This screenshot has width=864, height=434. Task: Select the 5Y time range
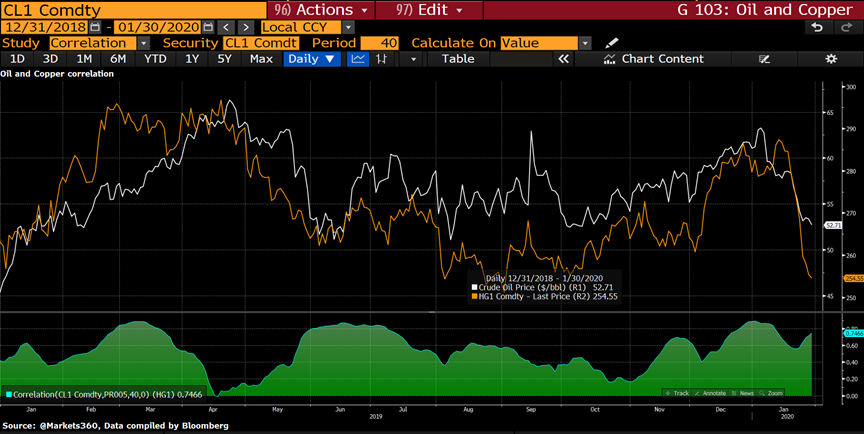[224, 59]
